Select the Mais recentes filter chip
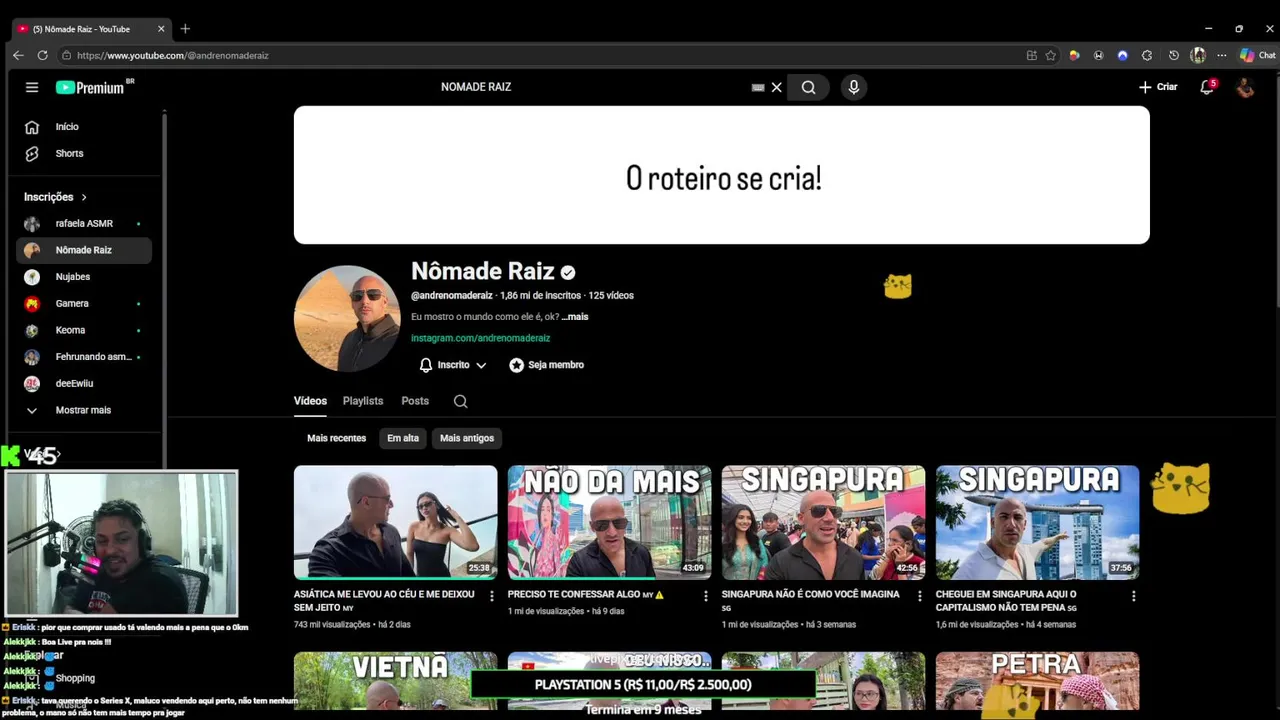The height and width of the screenshot is (720, 1280). point(336,438)
